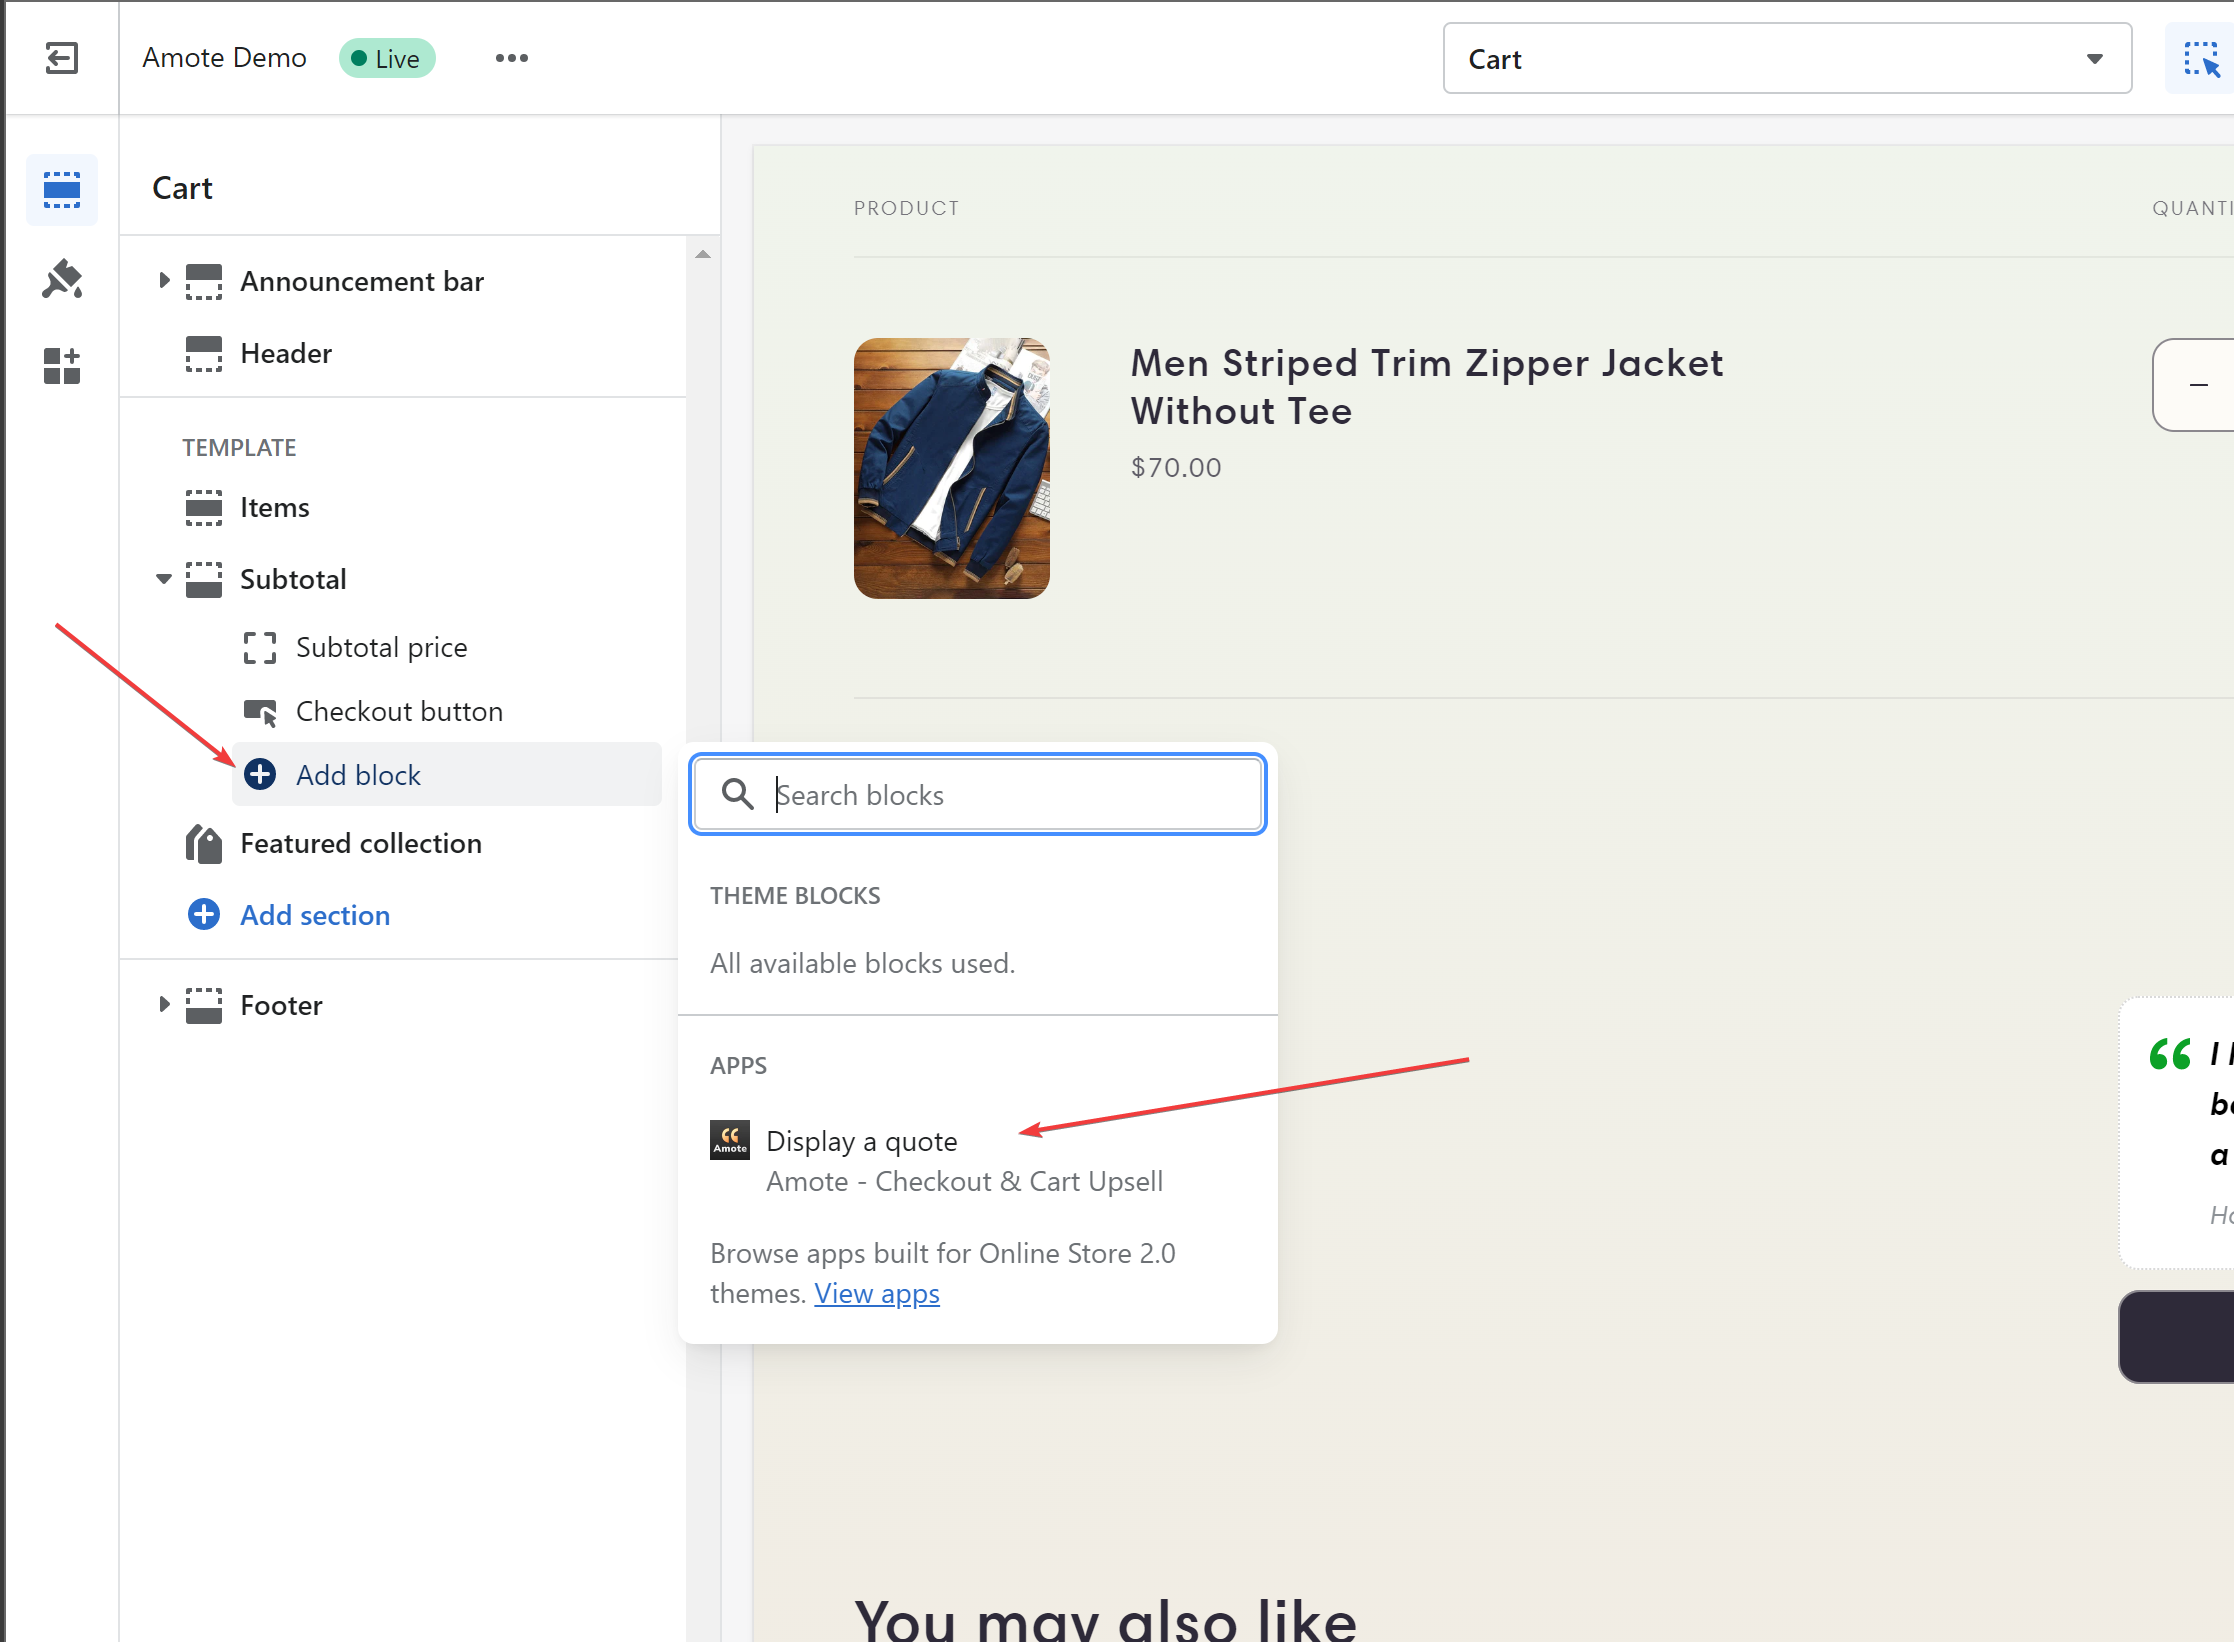Toggle the inspector selection tool icon
Screen dimensions: 2234x1642
2201,59
